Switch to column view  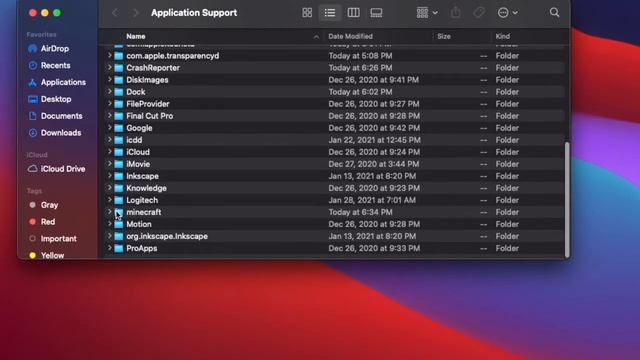[x=353, y=13]
